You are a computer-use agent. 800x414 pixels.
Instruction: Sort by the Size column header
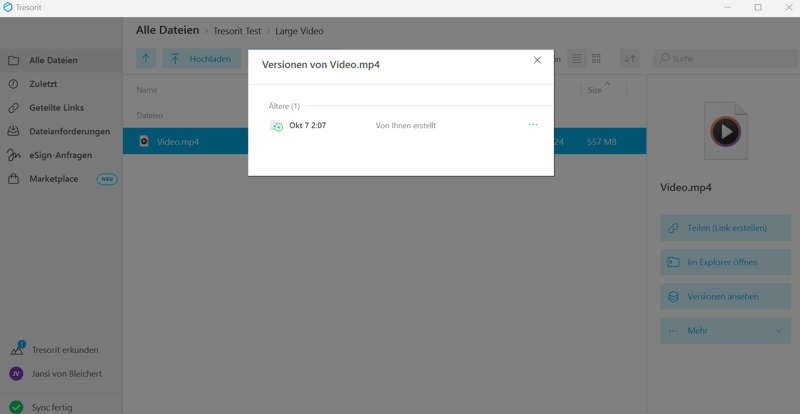pyautogui.click(x=594, y=90)
